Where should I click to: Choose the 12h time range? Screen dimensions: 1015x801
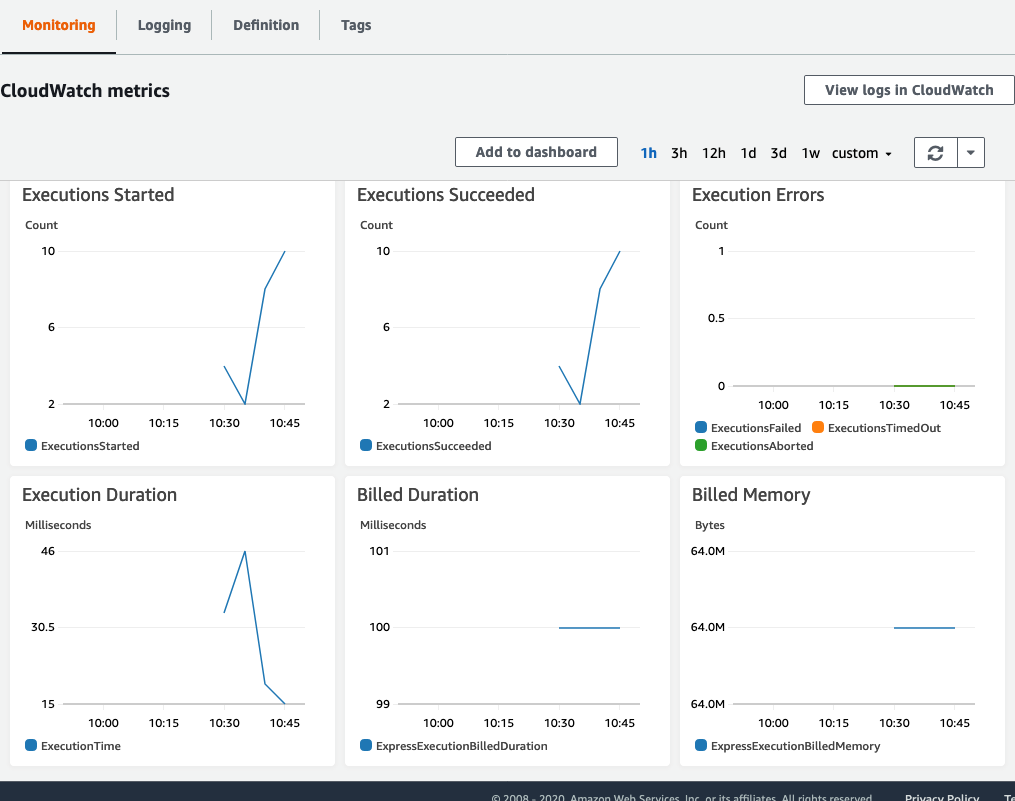pyautogui.click(x=713, y=153)
